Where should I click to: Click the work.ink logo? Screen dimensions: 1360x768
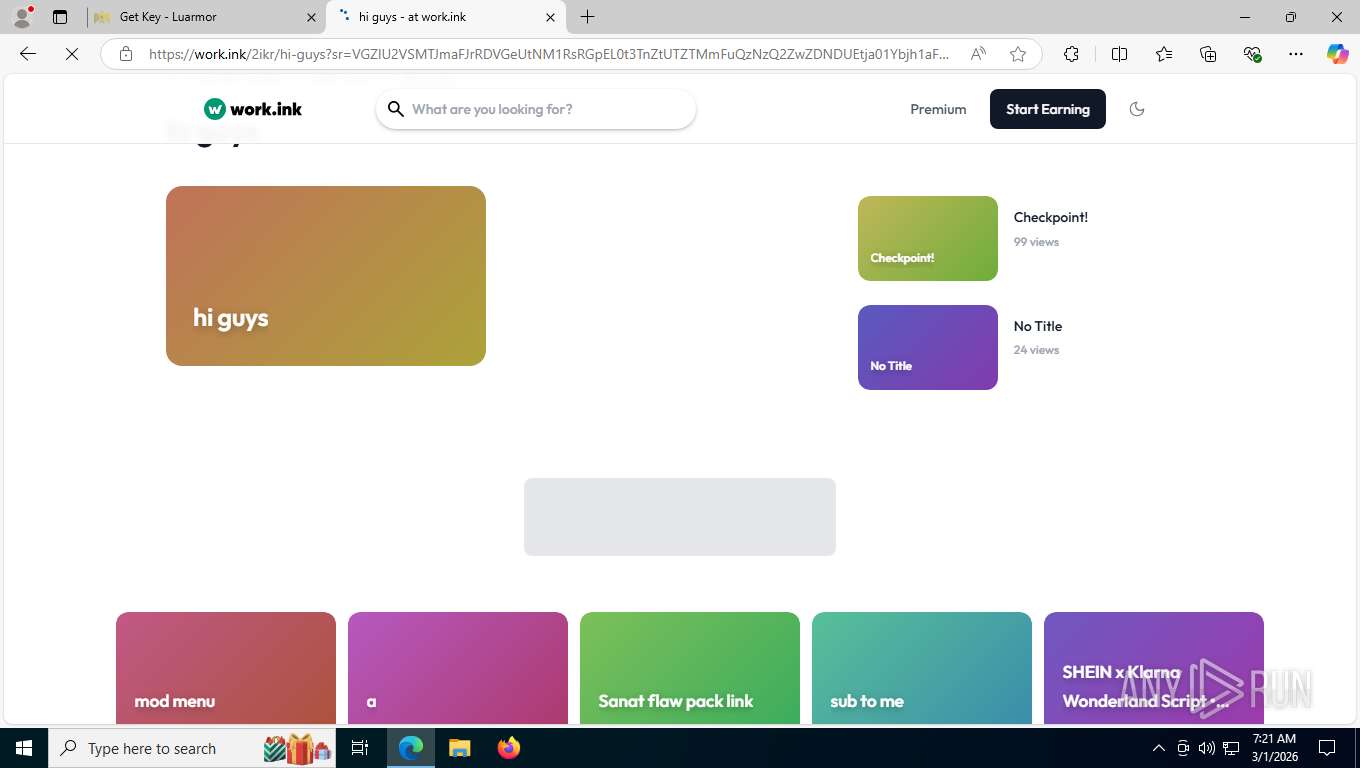[x=253, y=109]
